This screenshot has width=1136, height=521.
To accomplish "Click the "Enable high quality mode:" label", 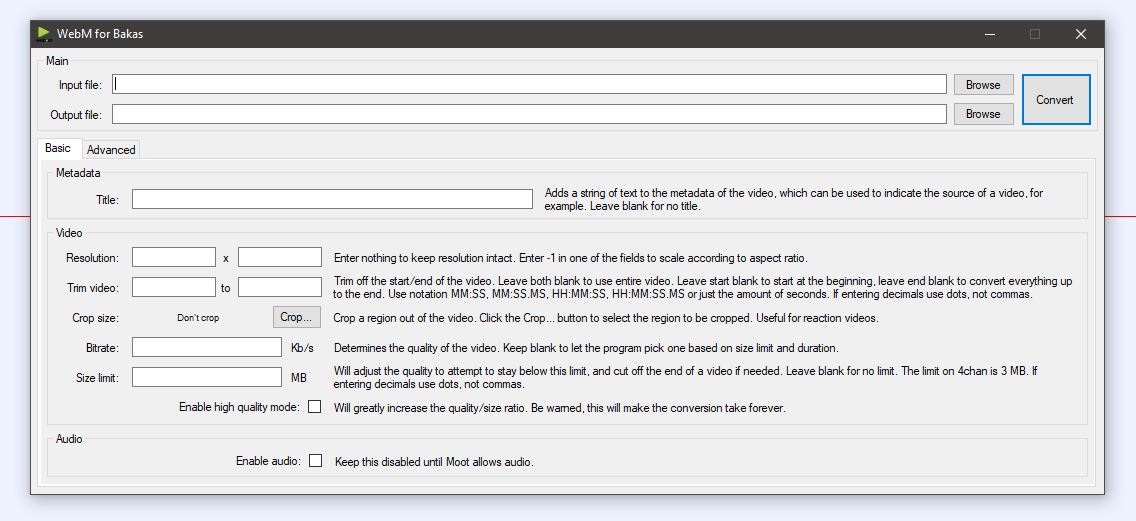I will coord(239,407).
